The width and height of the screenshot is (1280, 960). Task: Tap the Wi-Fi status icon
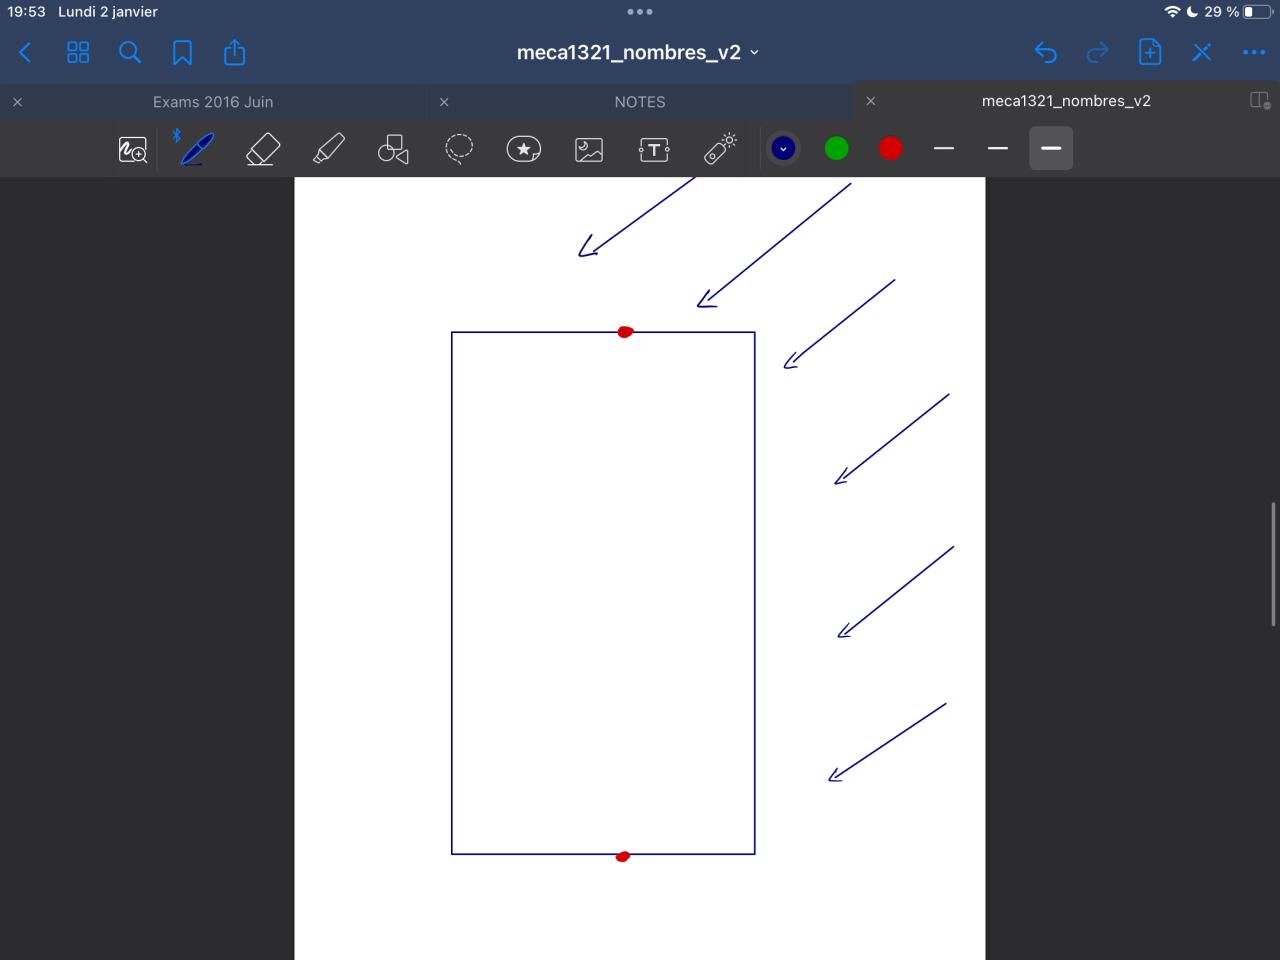(x=1172, y=12)
